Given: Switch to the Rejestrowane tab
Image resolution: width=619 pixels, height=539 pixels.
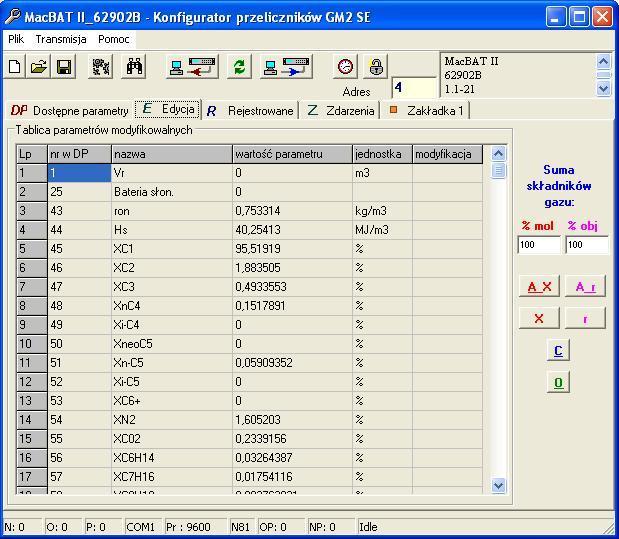Looking at the screenshot, I should (x=250, y=111).
